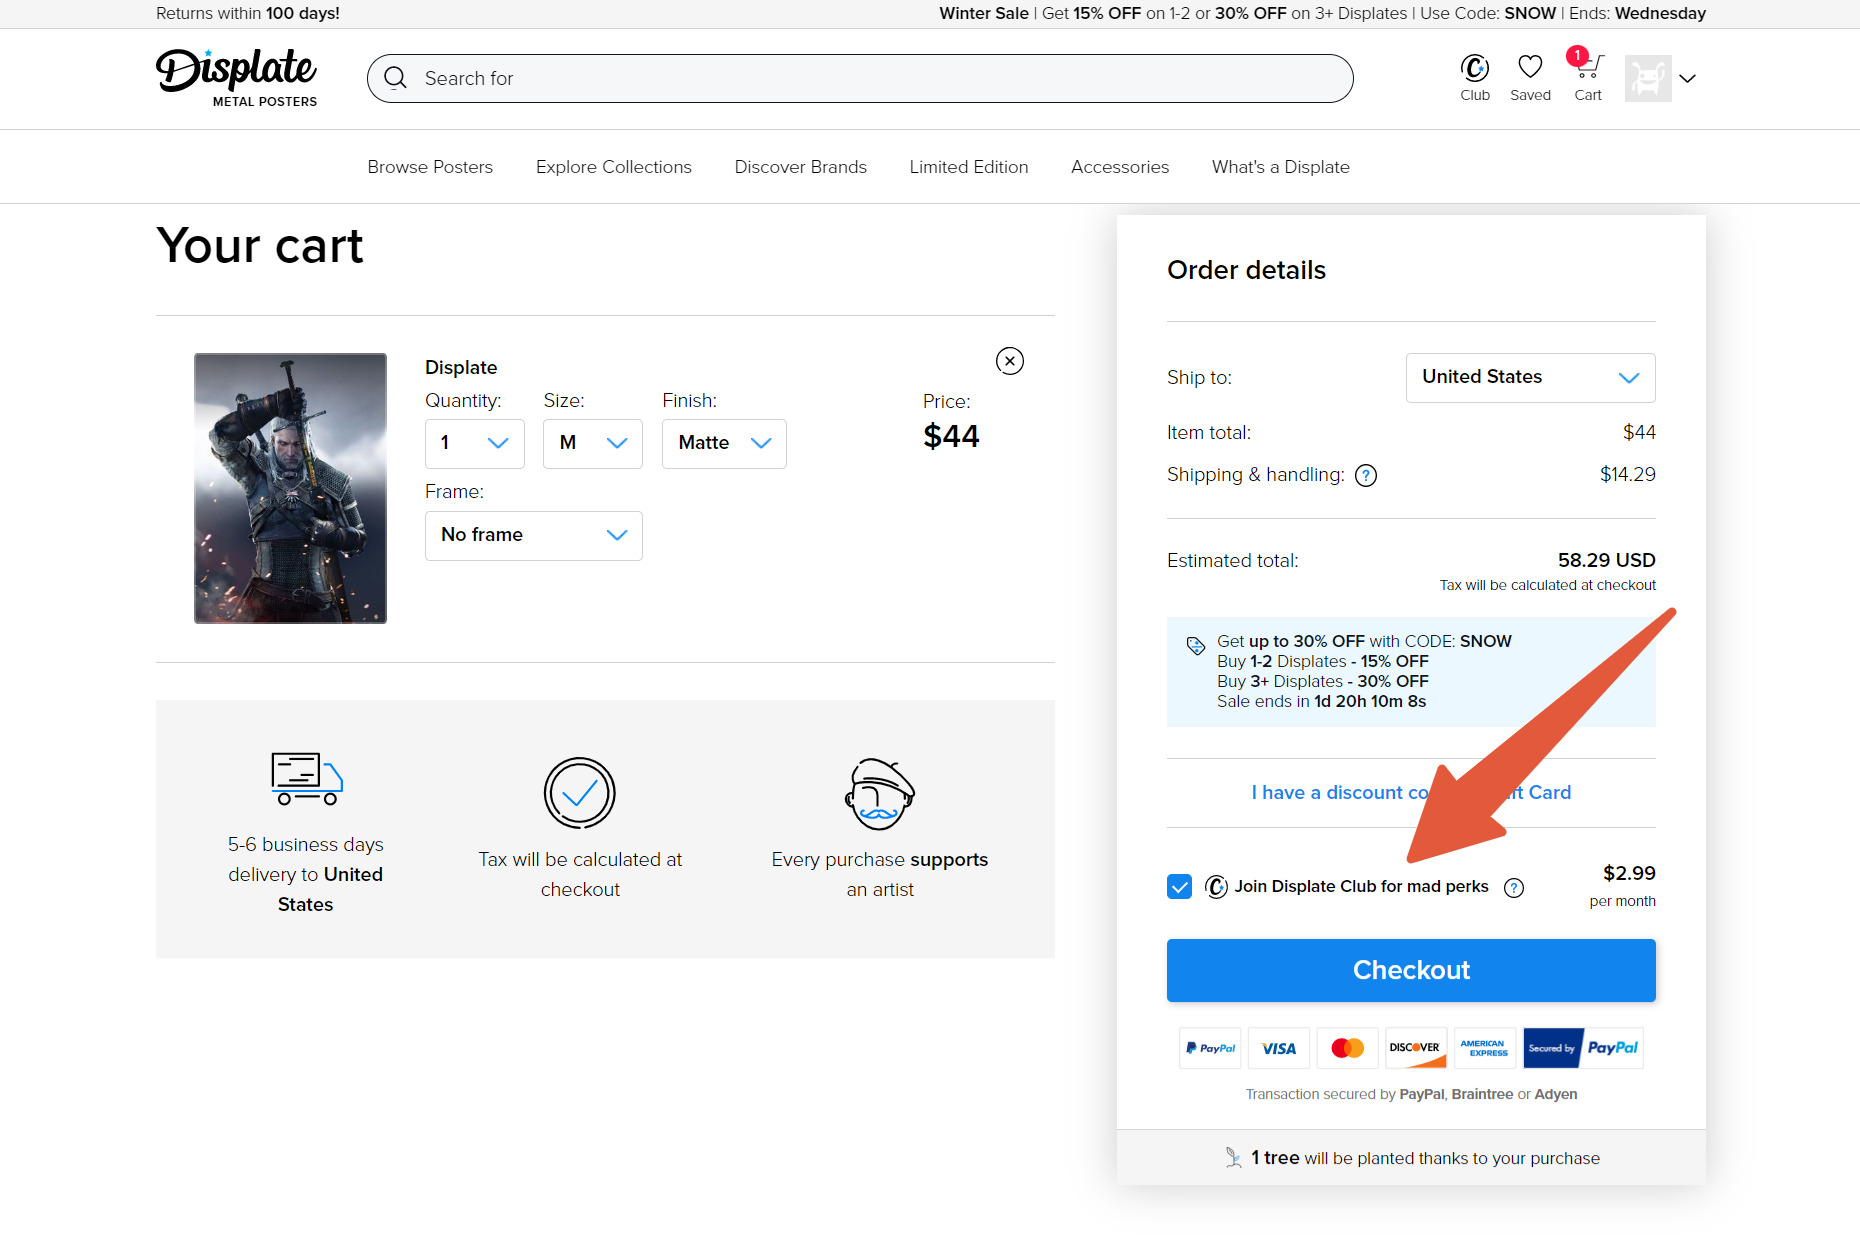Remove the item with the X icon
This screenshot has width=1860, height=1238.
click(1010, 361)
